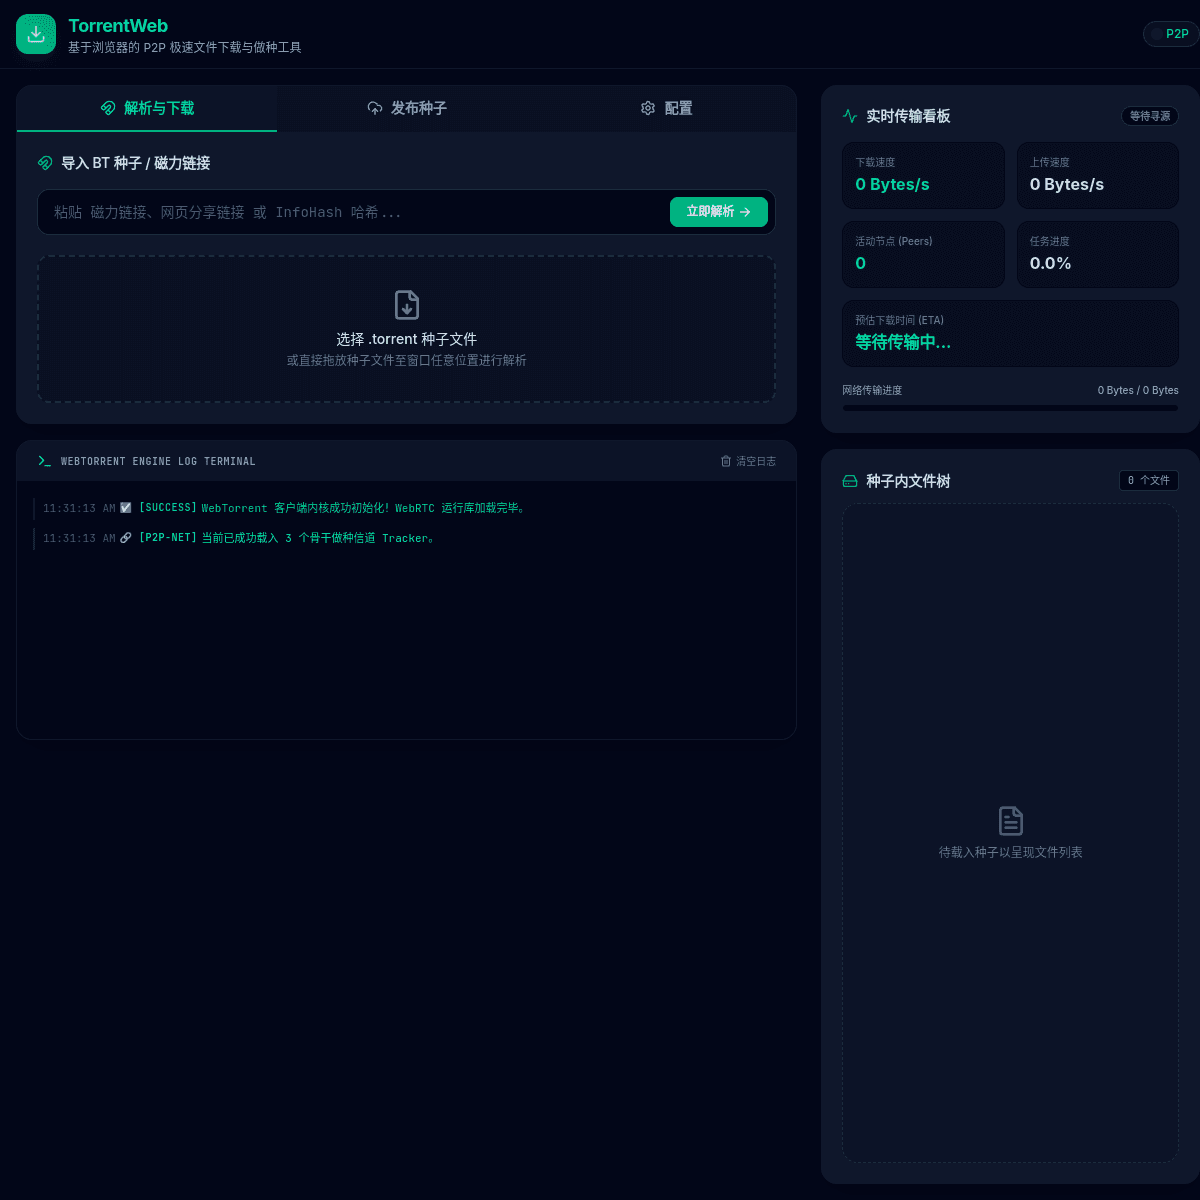This screenshot has width=1200, height=1200.
Task: Click the gear icon on 配置 tab
Action: coord(648,108)
